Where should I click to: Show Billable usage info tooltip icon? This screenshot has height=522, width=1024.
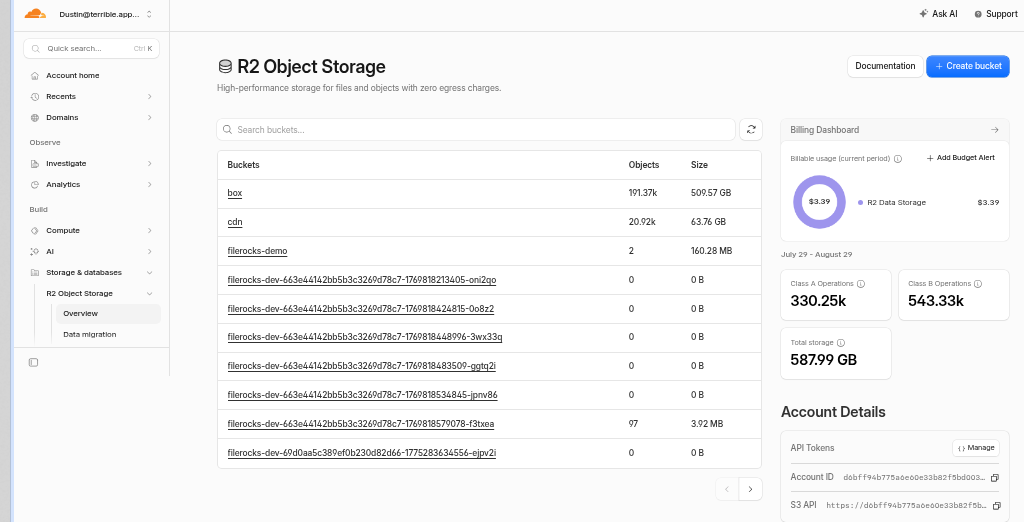click(x=898, y=159)
